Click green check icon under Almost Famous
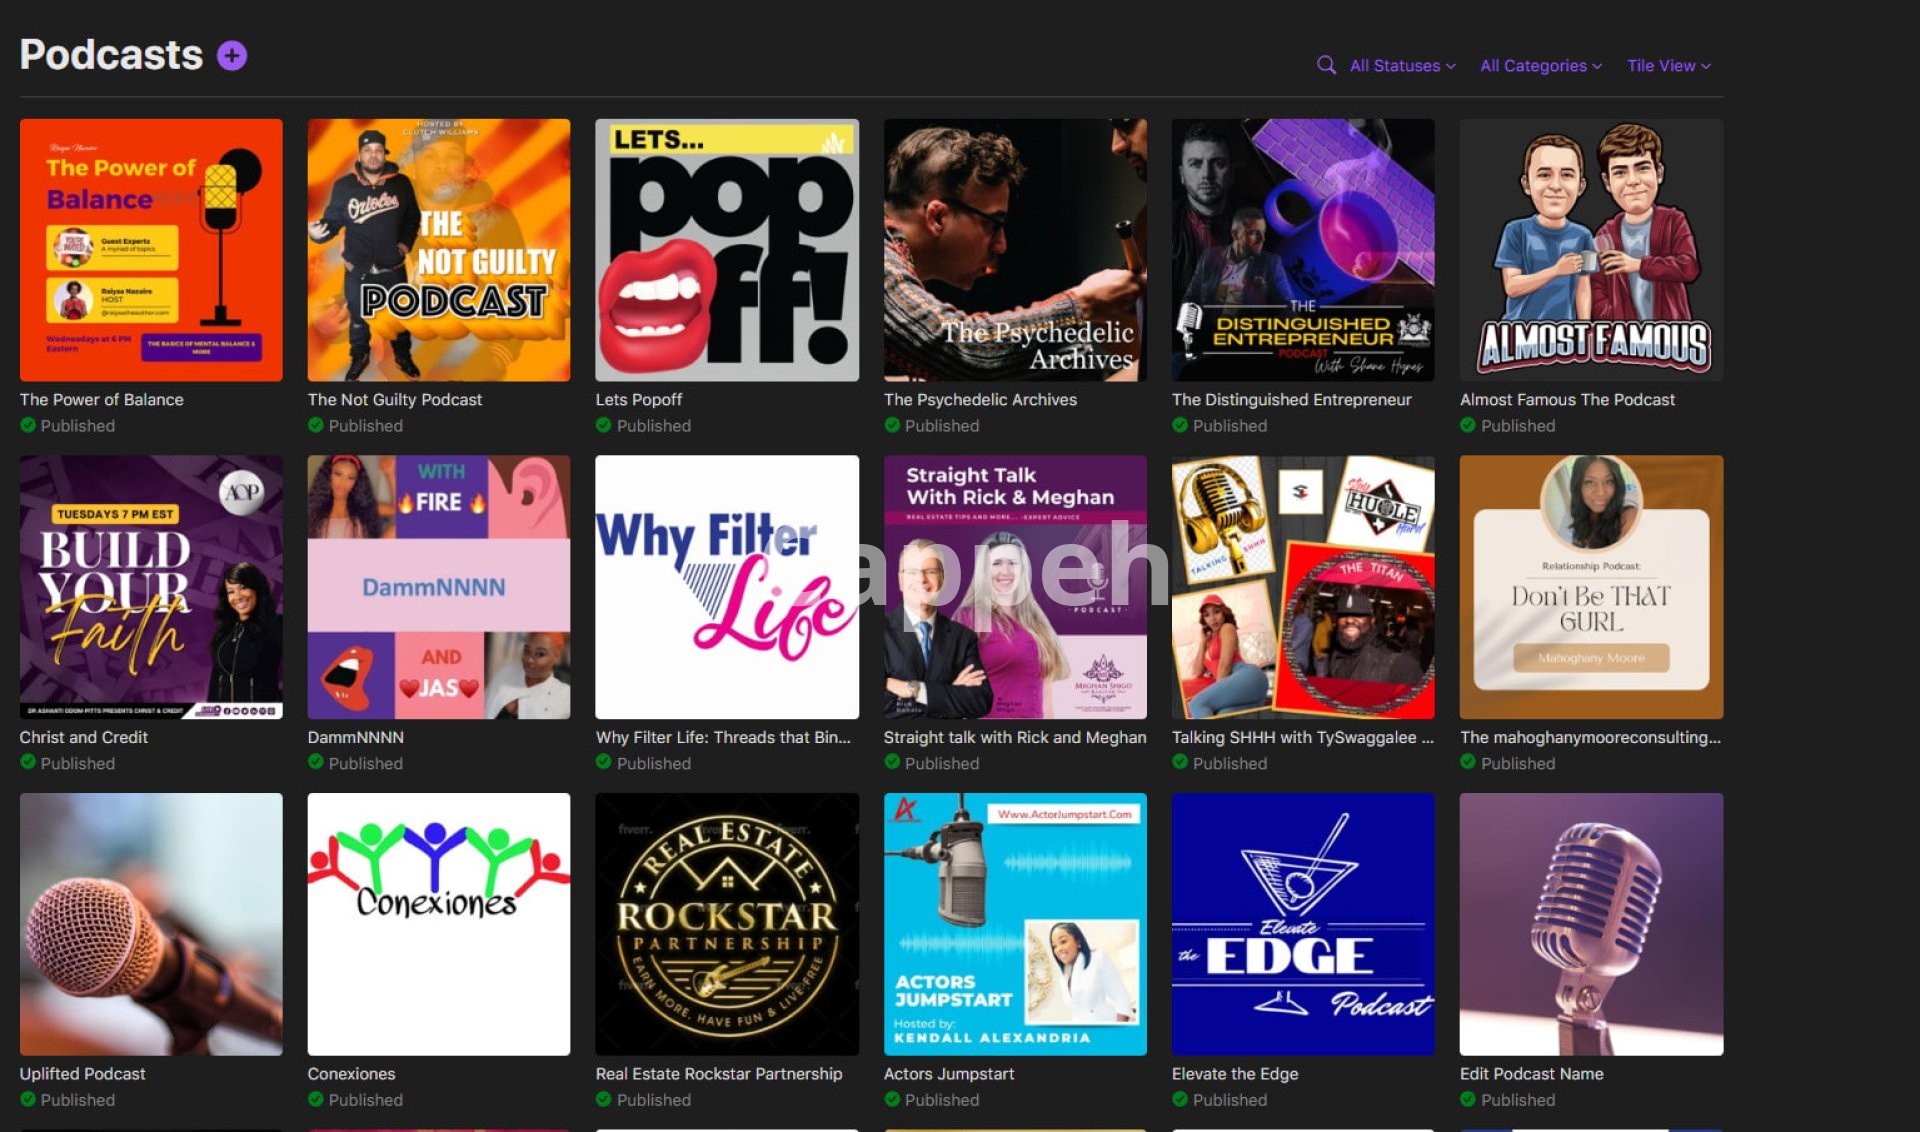Screen dimensions: 1920x1132 1468,425
